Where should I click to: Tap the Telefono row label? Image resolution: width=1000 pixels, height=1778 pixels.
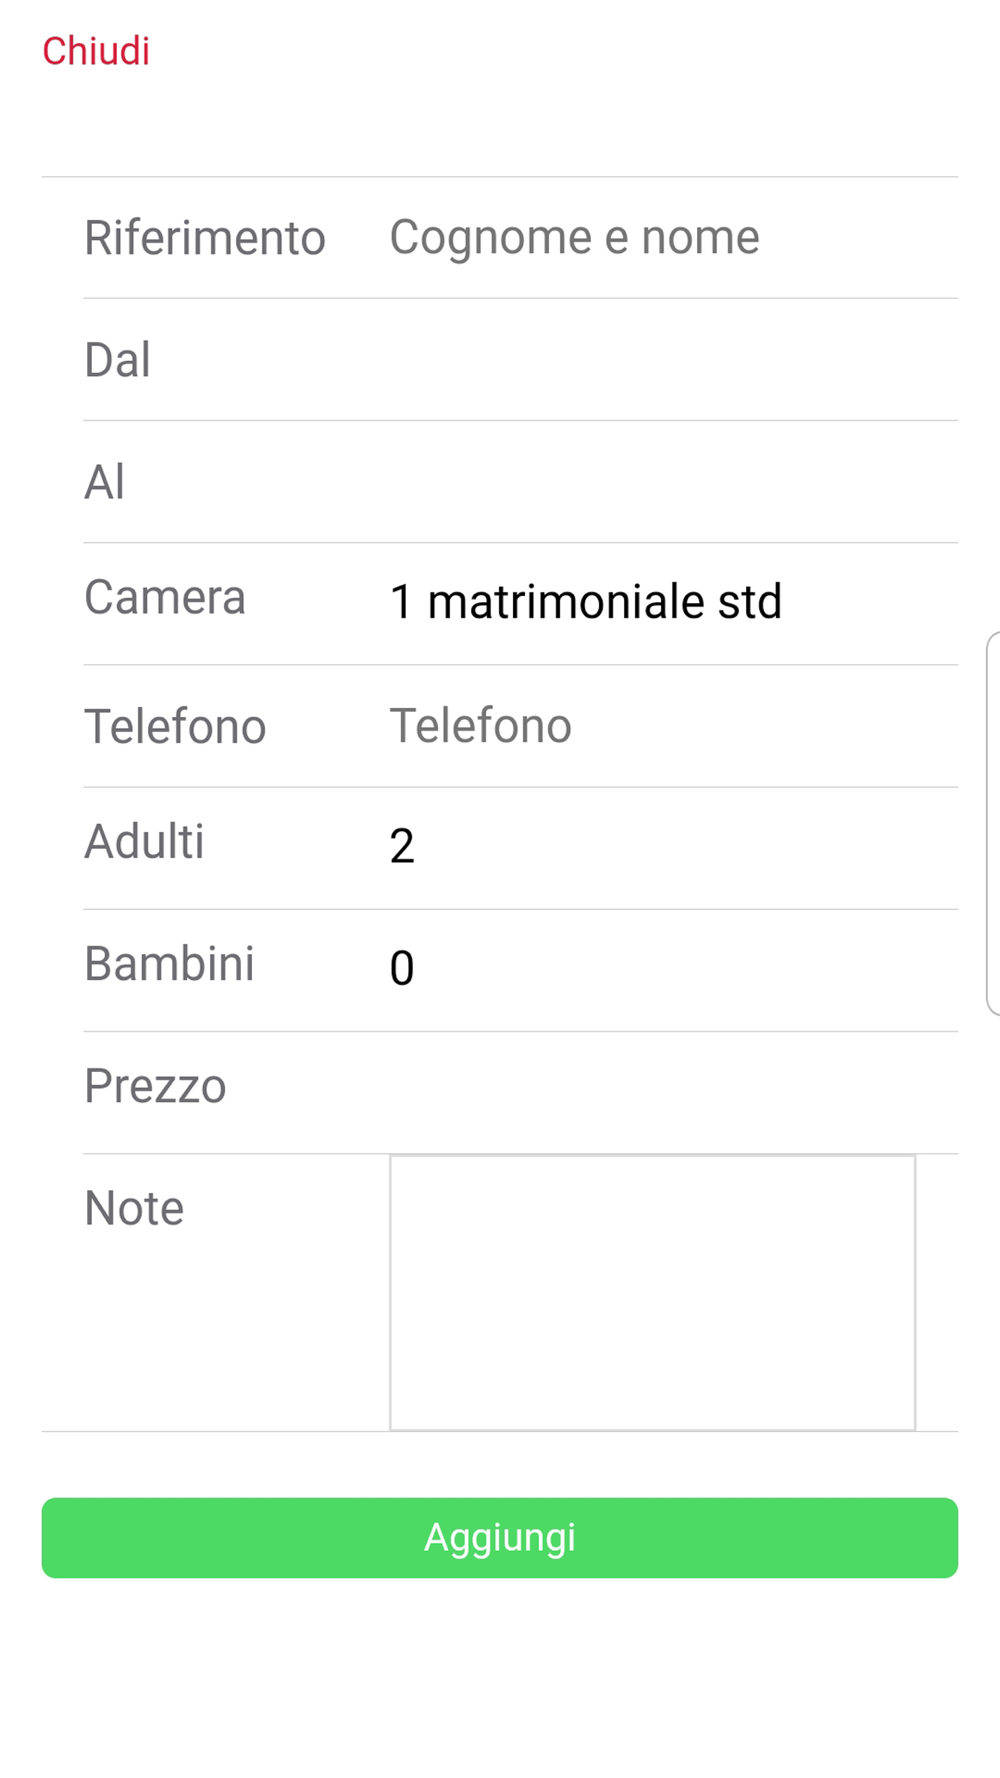(175, 727)
